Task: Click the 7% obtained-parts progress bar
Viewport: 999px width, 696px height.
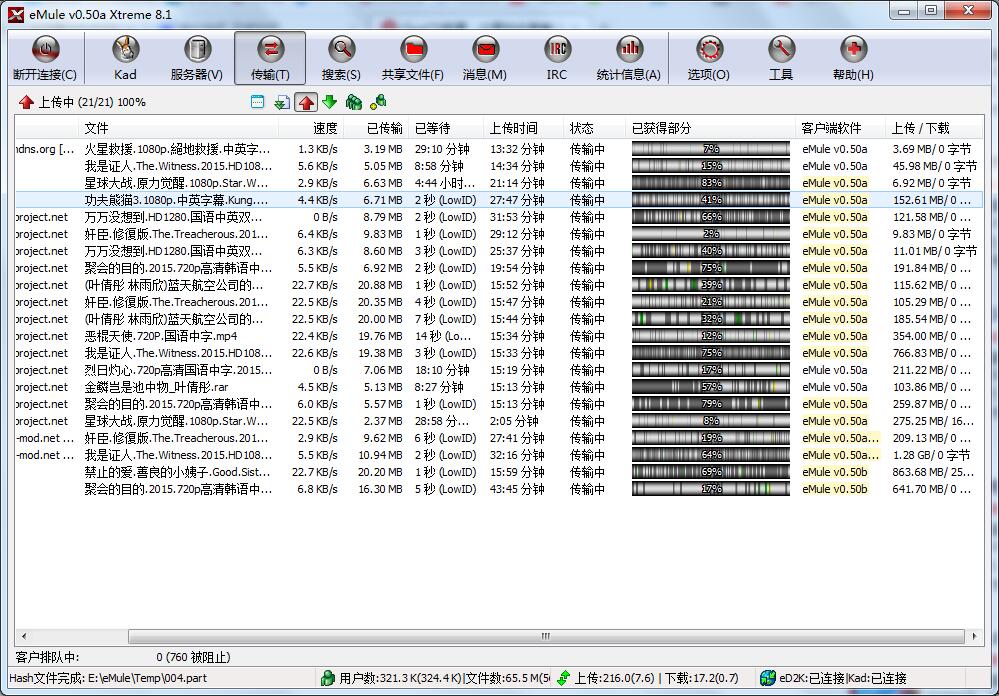Action: 710,149
